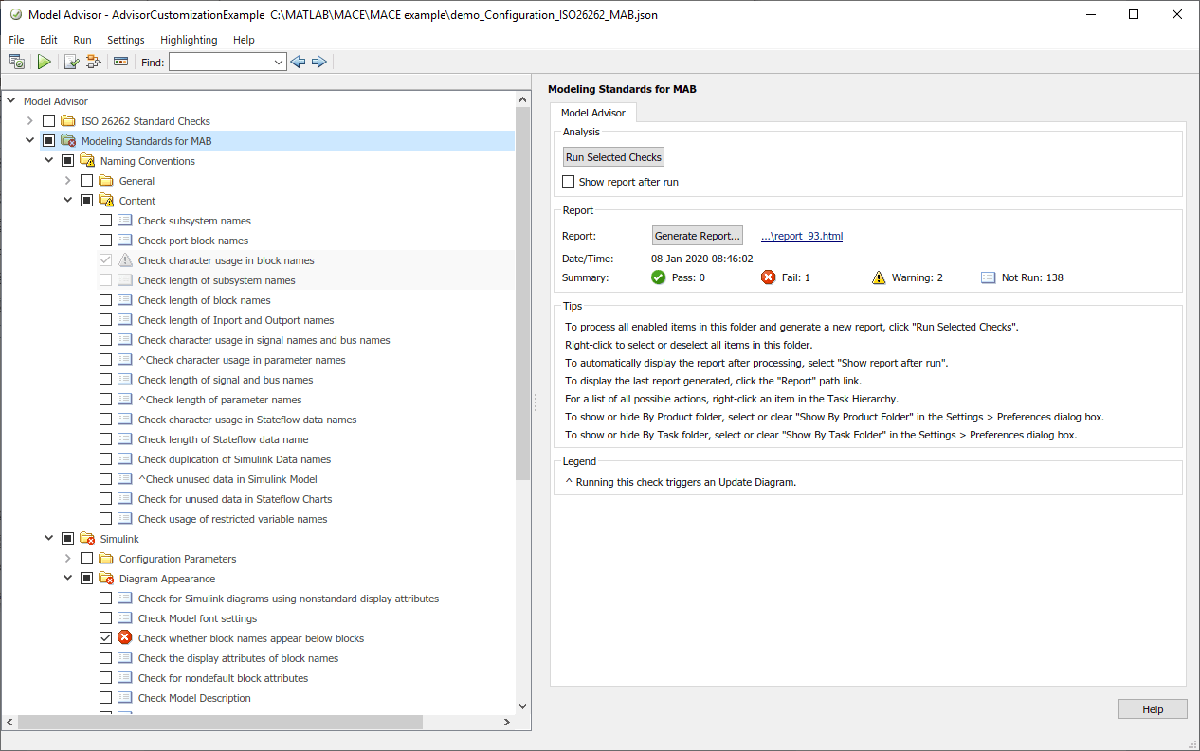Click the Model Advisor dashboard toolbar icon
The image size is (1200, 751).
click(x=121, y=62)
